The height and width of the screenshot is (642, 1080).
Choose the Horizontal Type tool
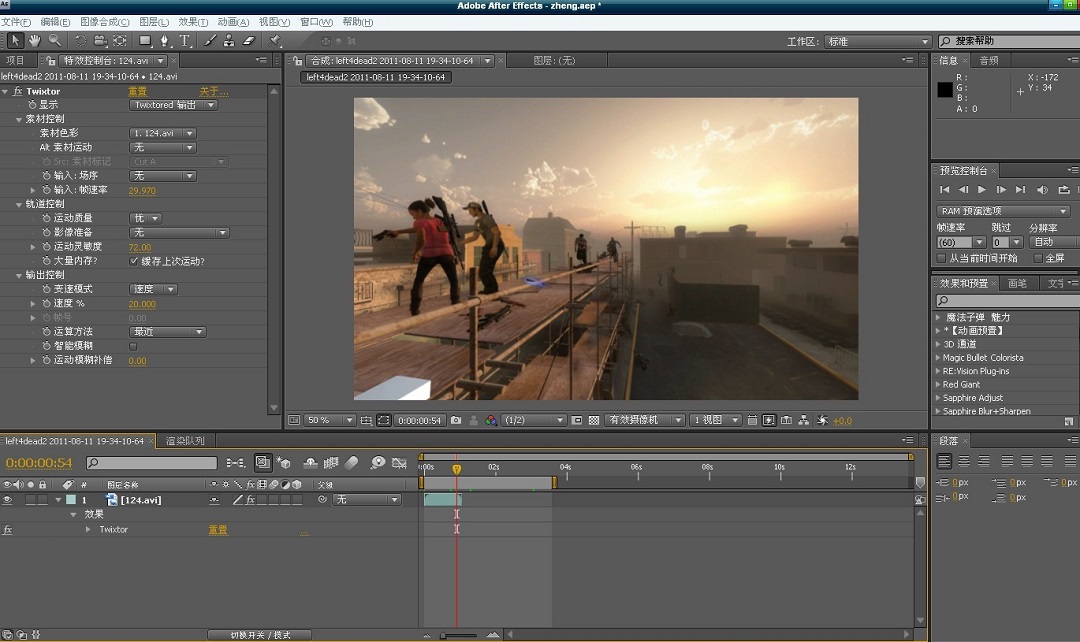[x=185, y=41]
